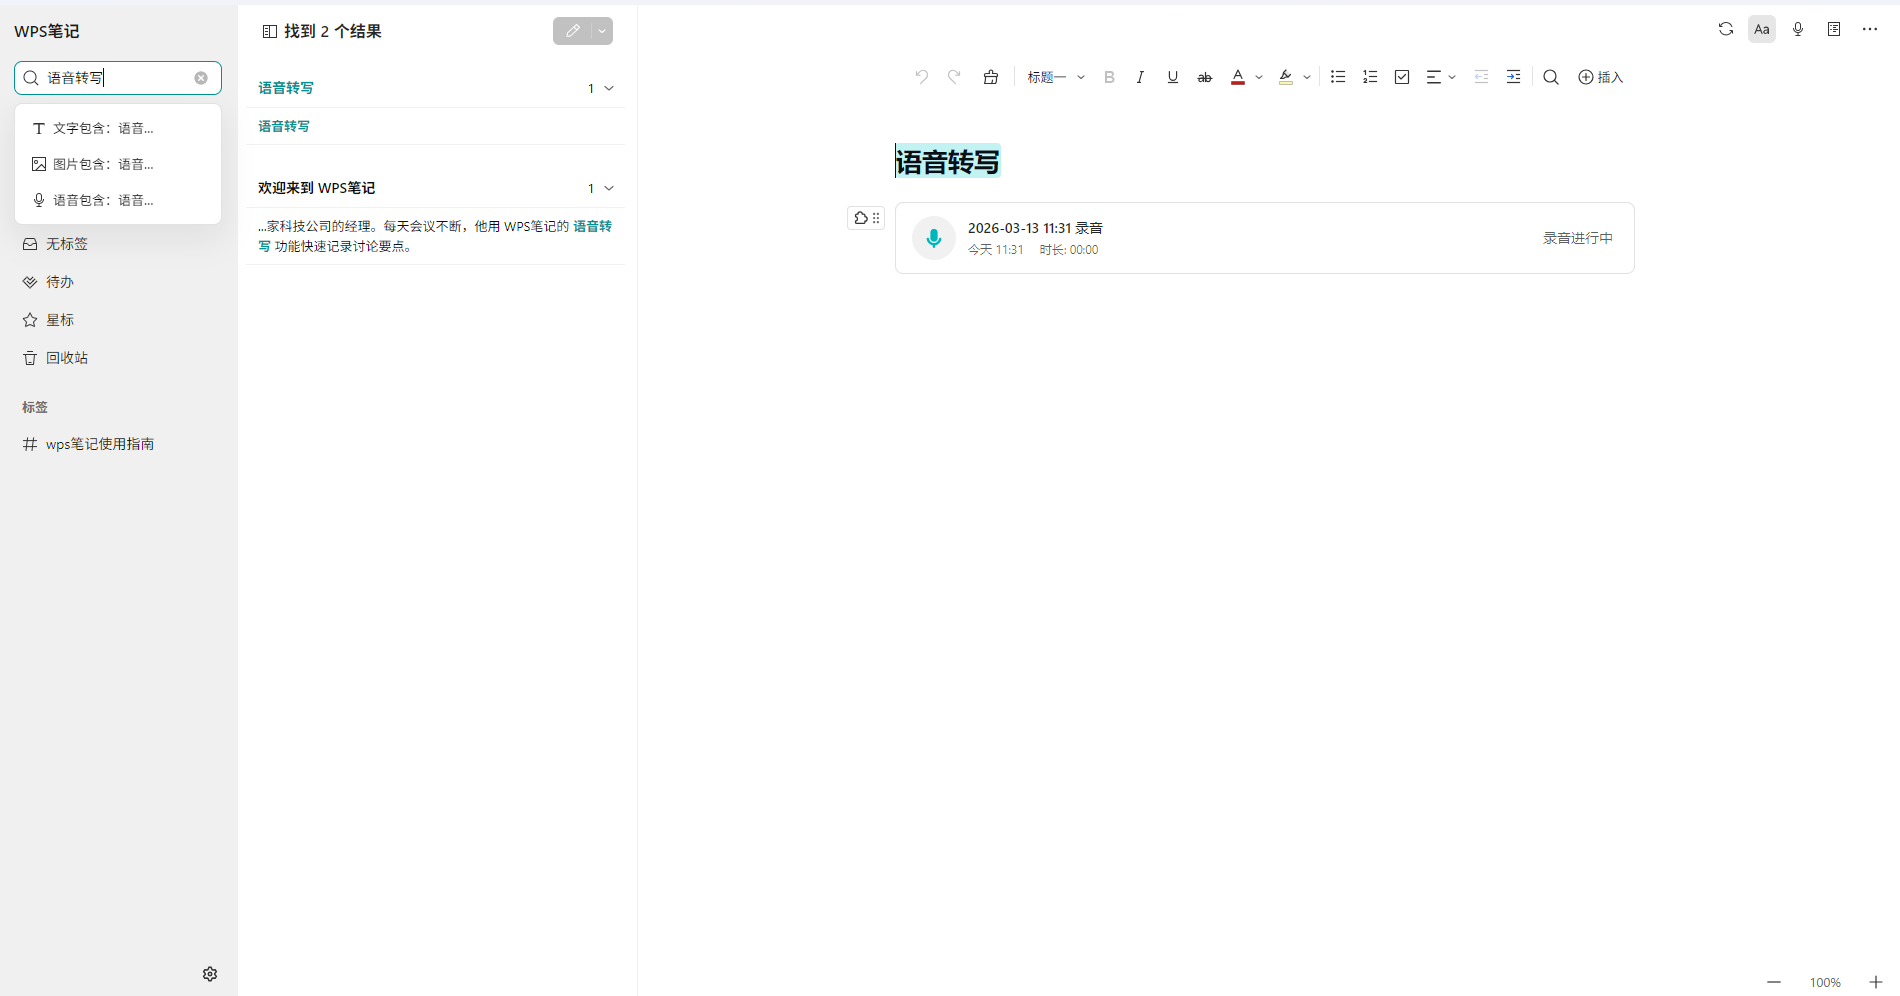Insert a numbered list

pyautogui.click(x=1370, y=77)
